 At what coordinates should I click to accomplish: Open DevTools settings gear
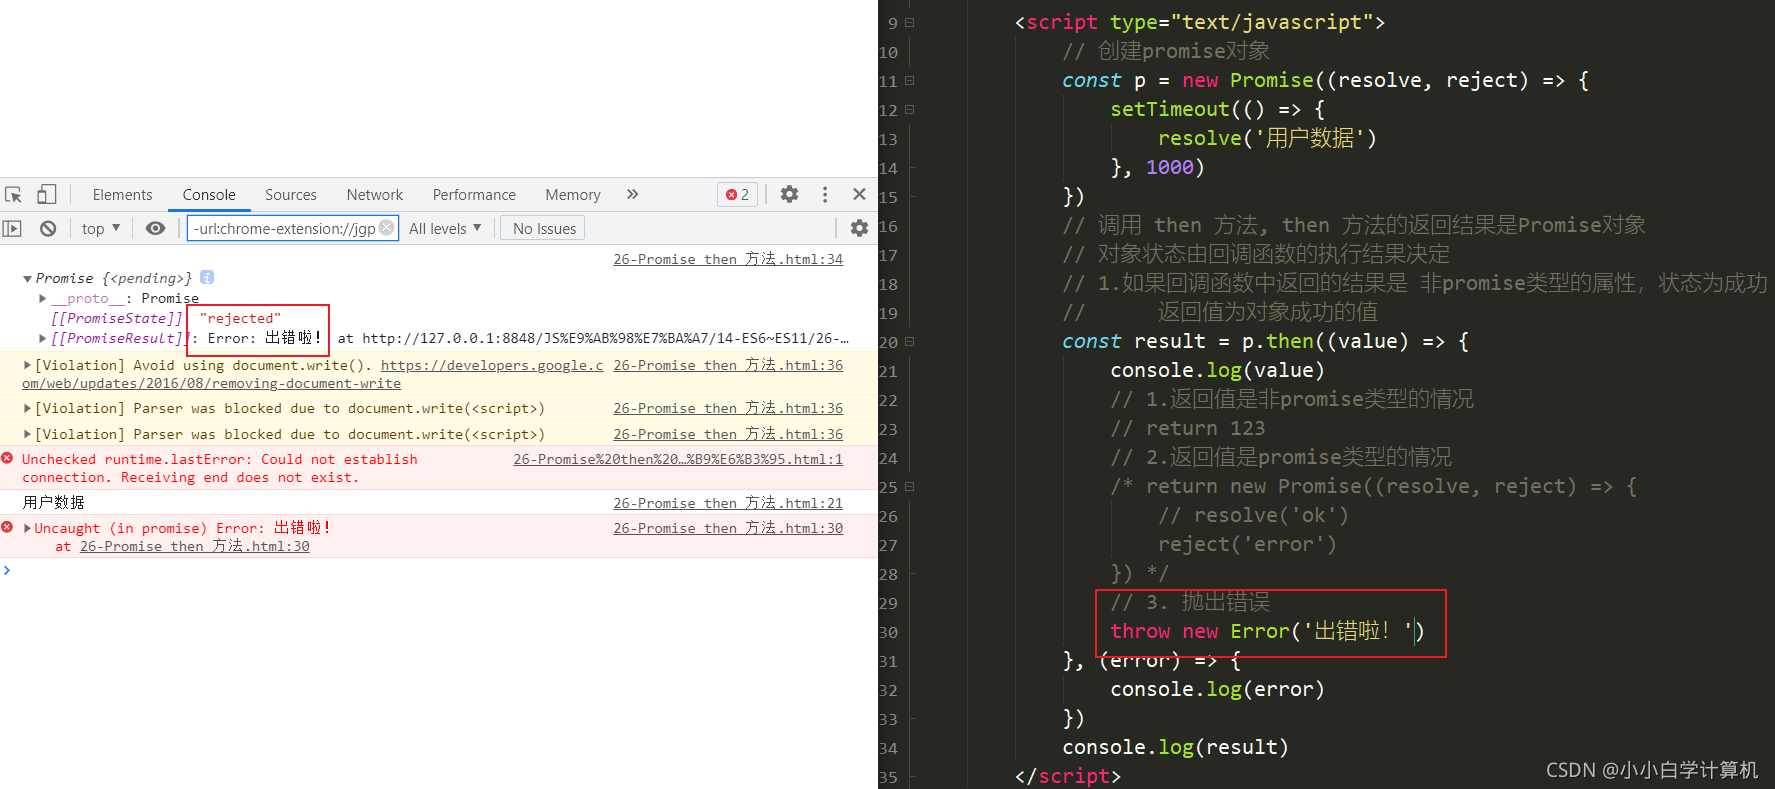click(789, 194)
